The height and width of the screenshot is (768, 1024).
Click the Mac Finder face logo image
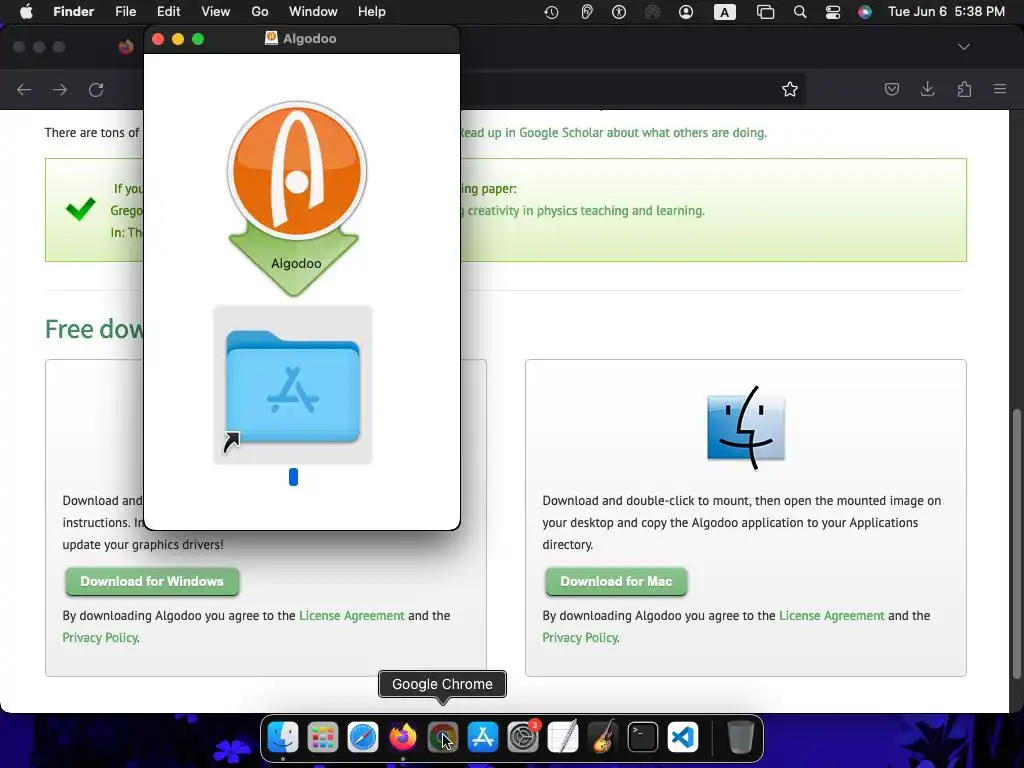click(x=746, y=427)
